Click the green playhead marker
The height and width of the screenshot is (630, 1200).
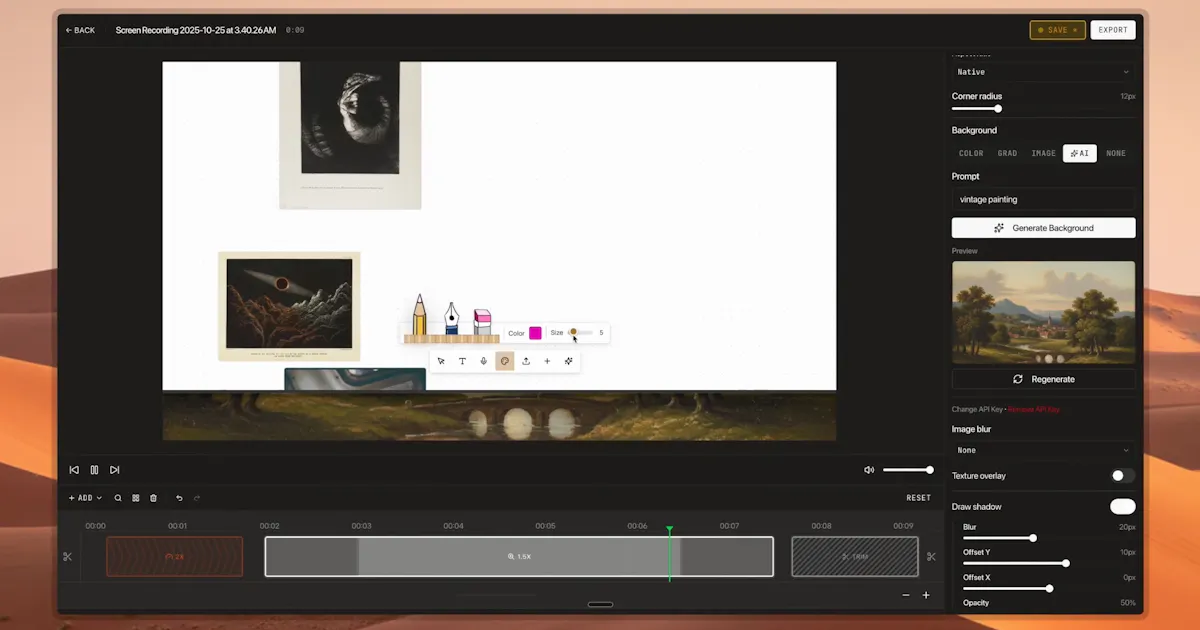click(x=669, y=530)
